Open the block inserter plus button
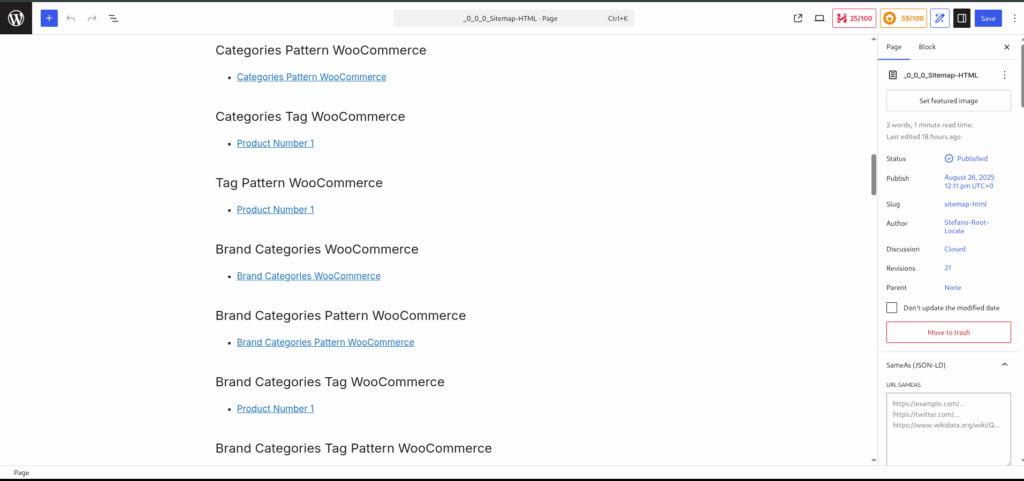The image size is (1024, 481). (49, 18)
